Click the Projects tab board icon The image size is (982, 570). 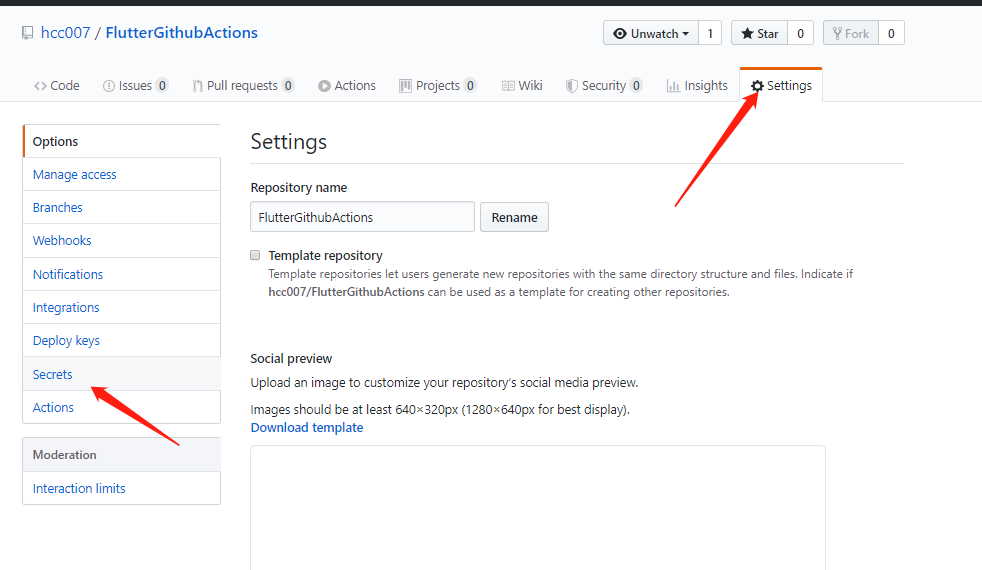405,86
